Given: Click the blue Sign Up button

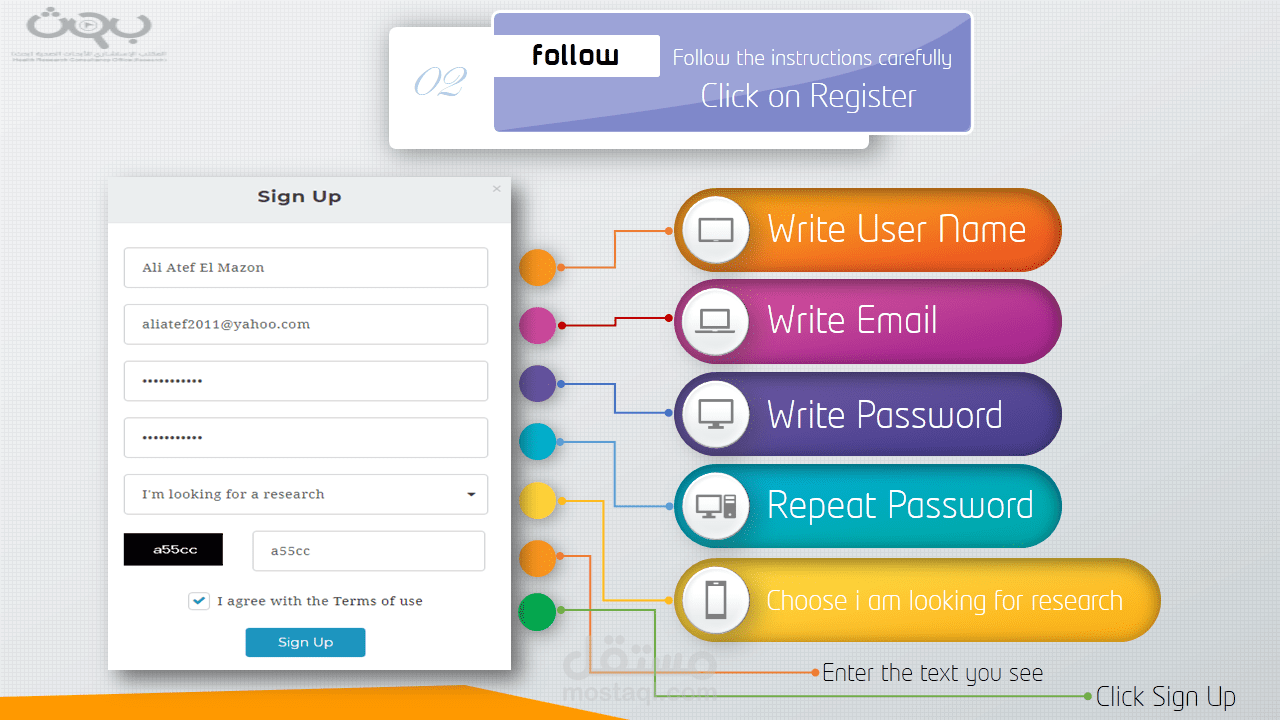Looking at the screenshot, I should 305,642.
